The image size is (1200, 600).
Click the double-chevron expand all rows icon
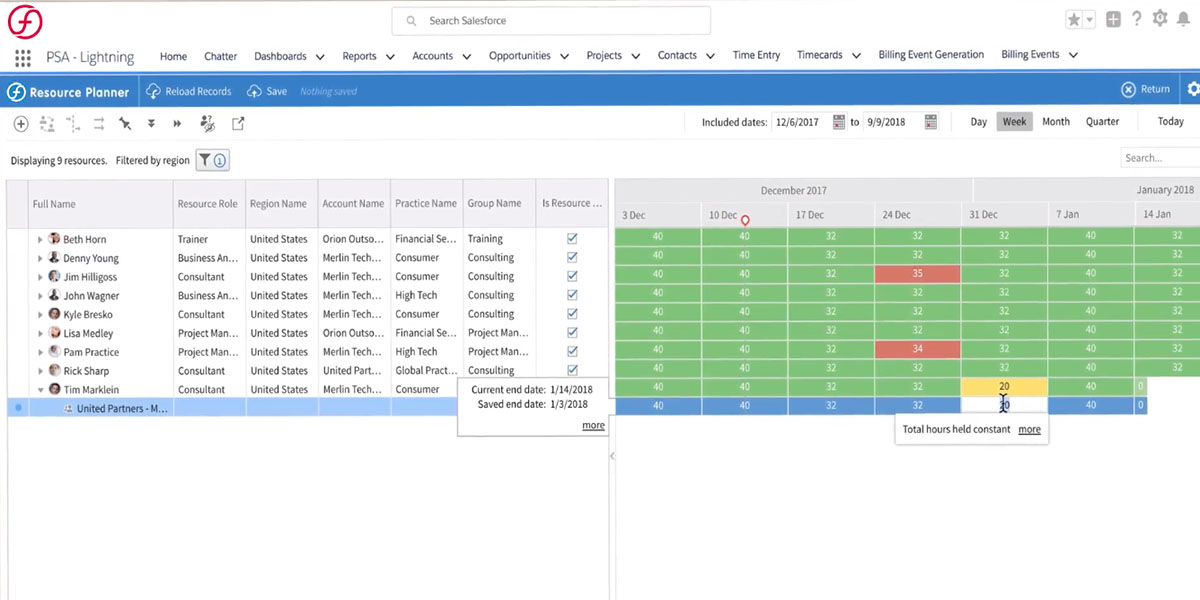tap(151, 124)
